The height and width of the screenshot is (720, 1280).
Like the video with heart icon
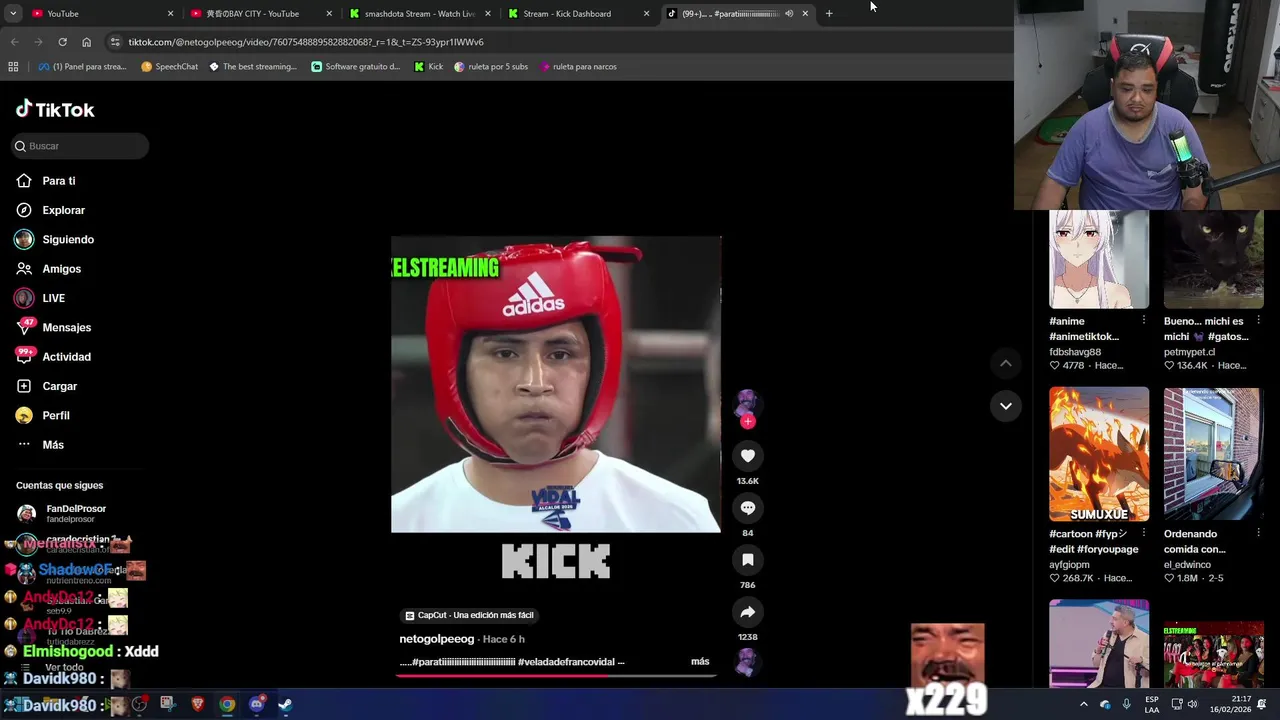[x=748, y=456]
